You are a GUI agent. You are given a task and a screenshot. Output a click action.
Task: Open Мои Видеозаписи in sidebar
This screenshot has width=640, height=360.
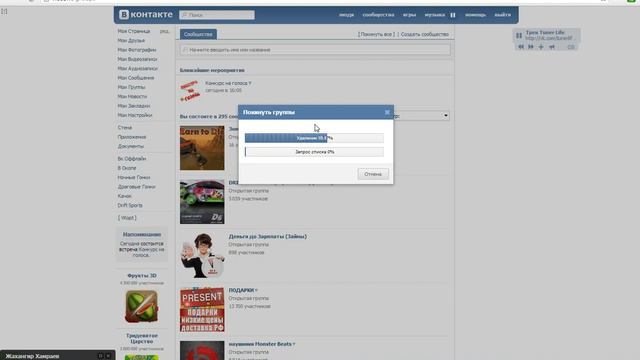(137, 59)
